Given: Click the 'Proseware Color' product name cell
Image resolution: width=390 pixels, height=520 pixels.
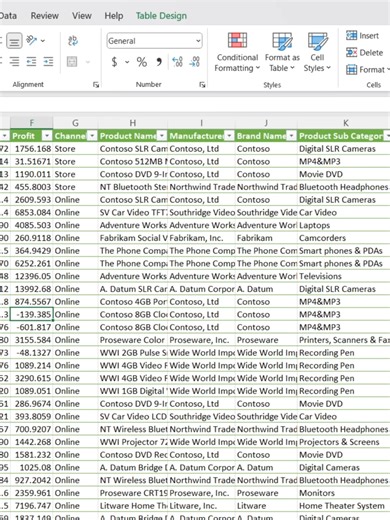Looking at the screenshot, I should click(x=133, y=340).
